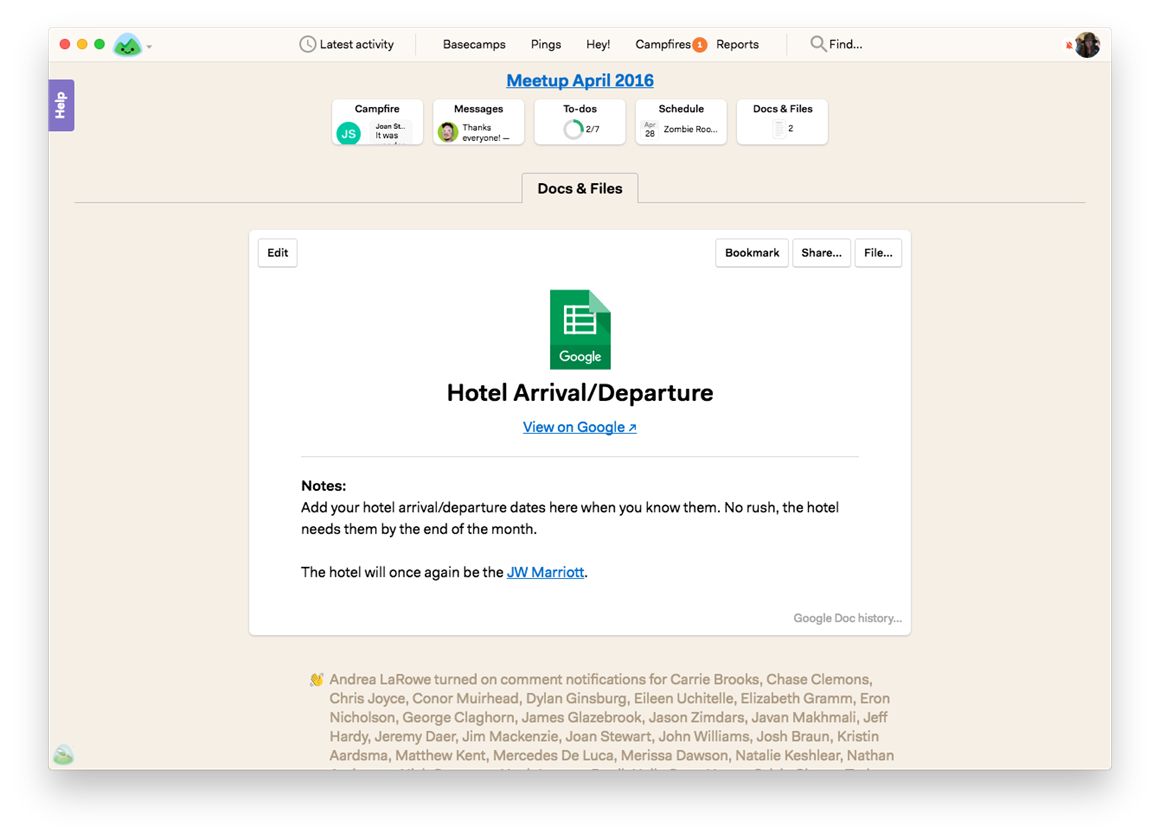This screenshot has width=1160, height=839.
Task: Click the Edit button
Action: tap(277, 253)
